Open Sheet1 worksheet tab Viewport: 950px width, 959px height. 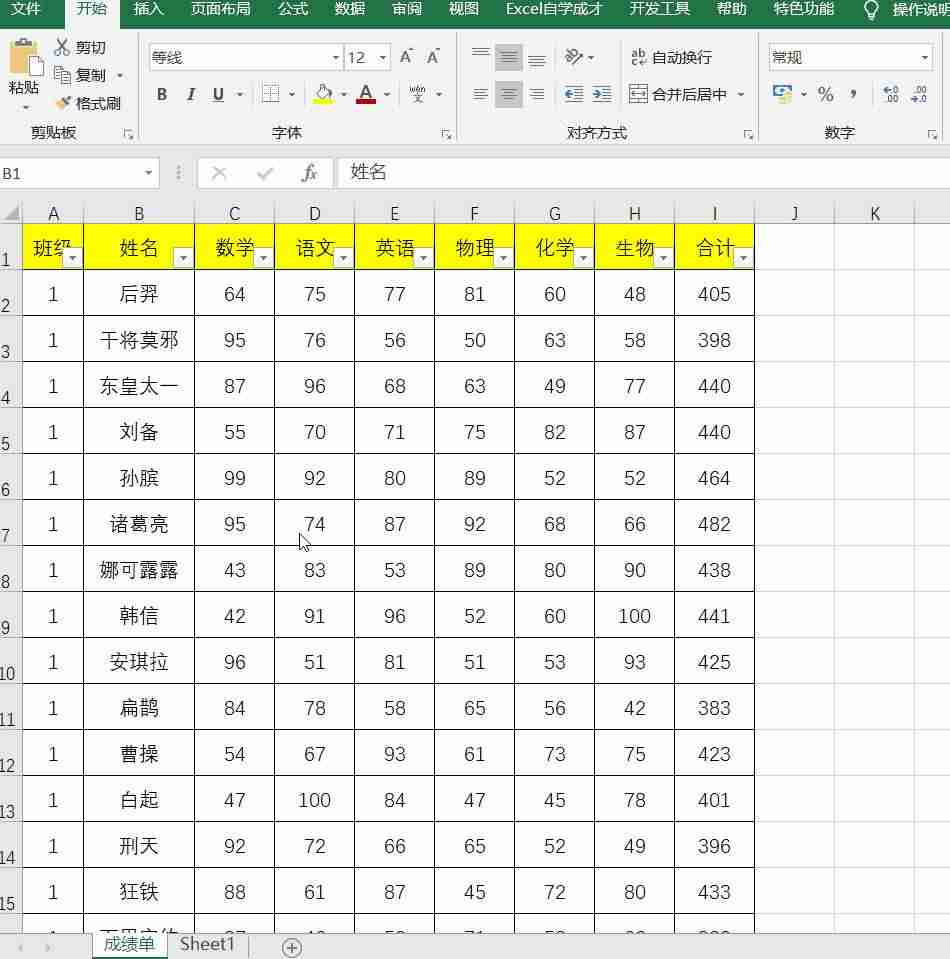click(207, 944)
